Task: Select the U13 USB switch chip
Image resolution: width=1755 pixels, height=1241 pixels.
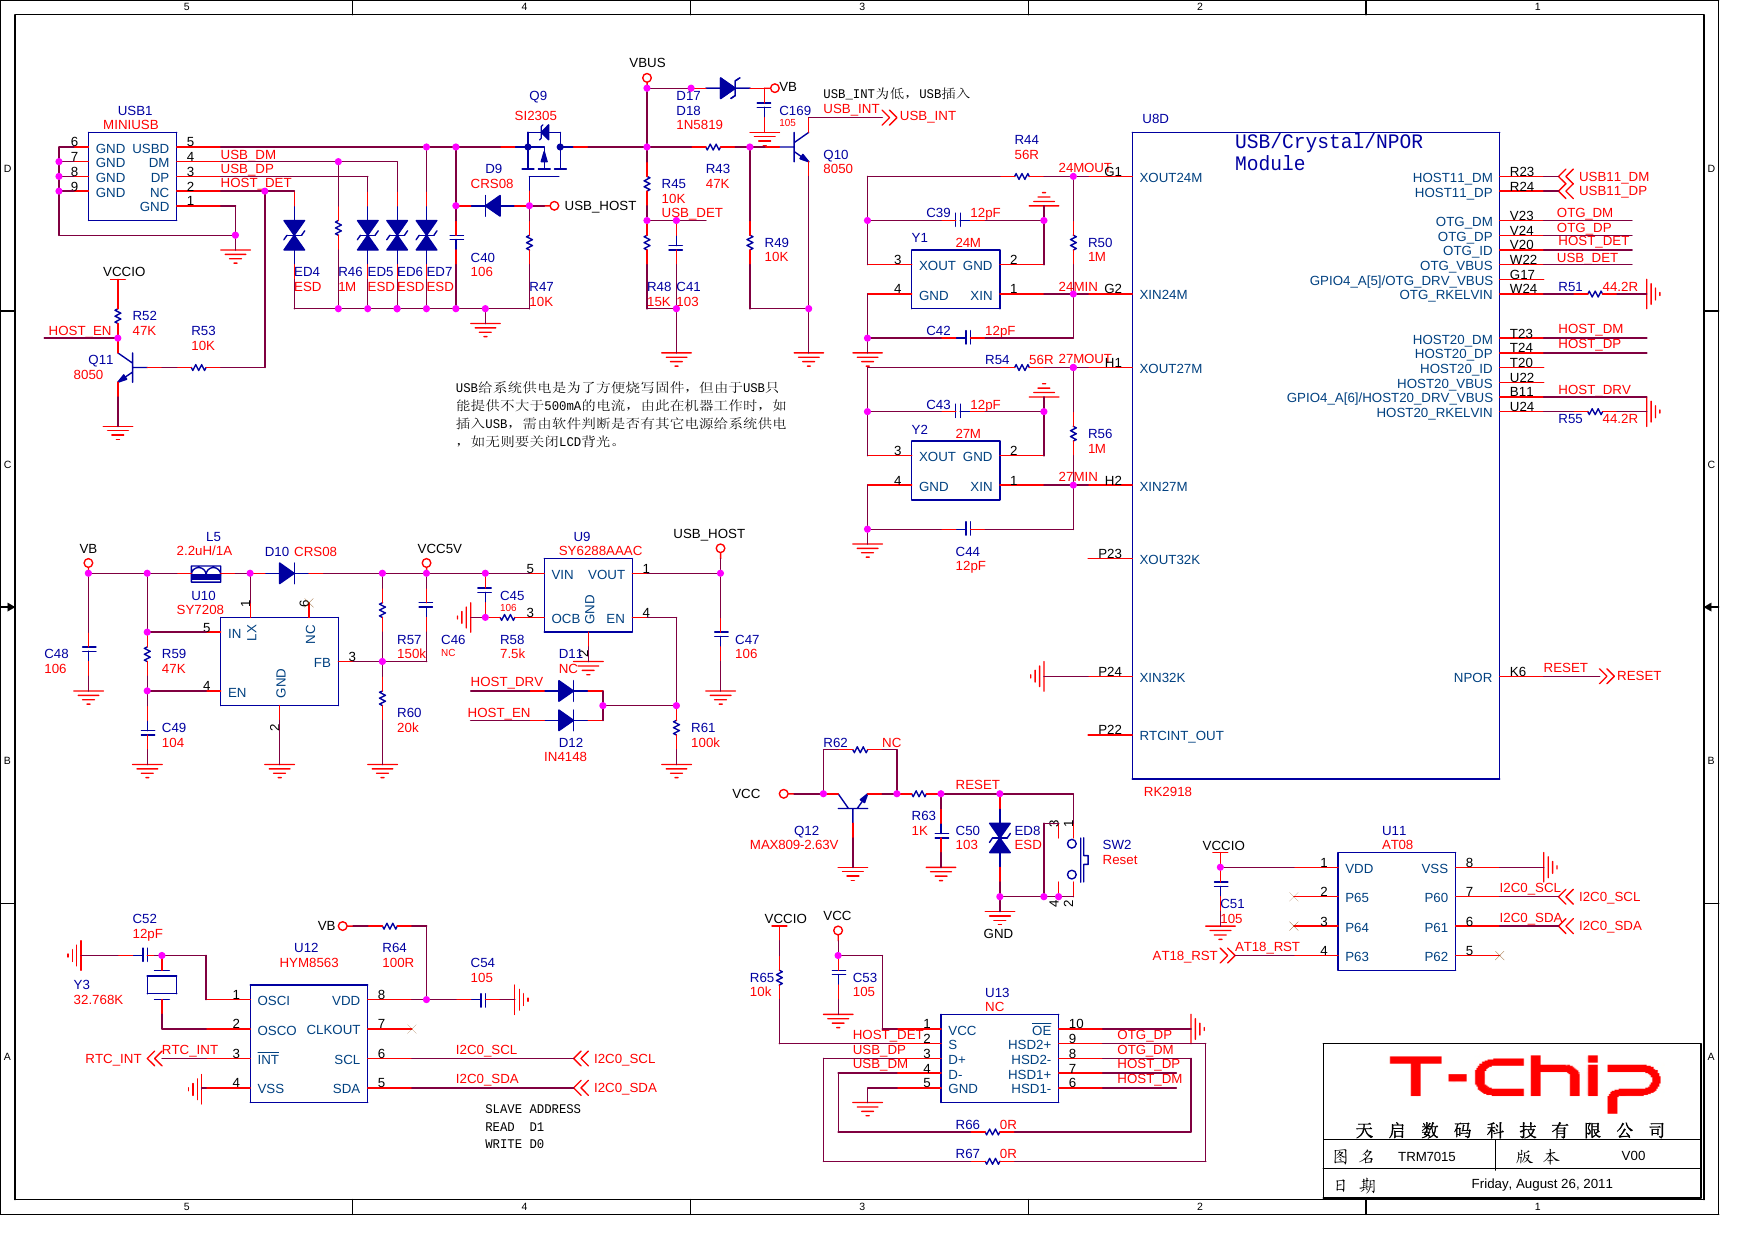Action: [x=999, y=1058]
